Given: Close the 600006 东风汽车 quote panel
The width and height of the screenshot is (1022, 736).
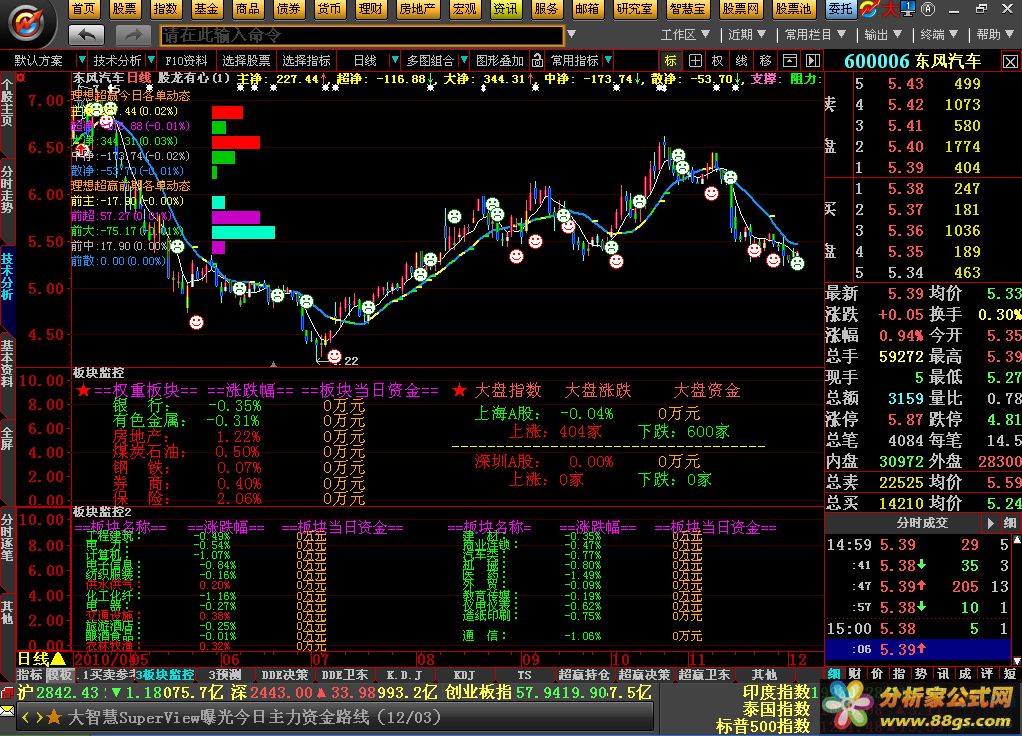Looking at the screenshot, I should [1010, 62].
